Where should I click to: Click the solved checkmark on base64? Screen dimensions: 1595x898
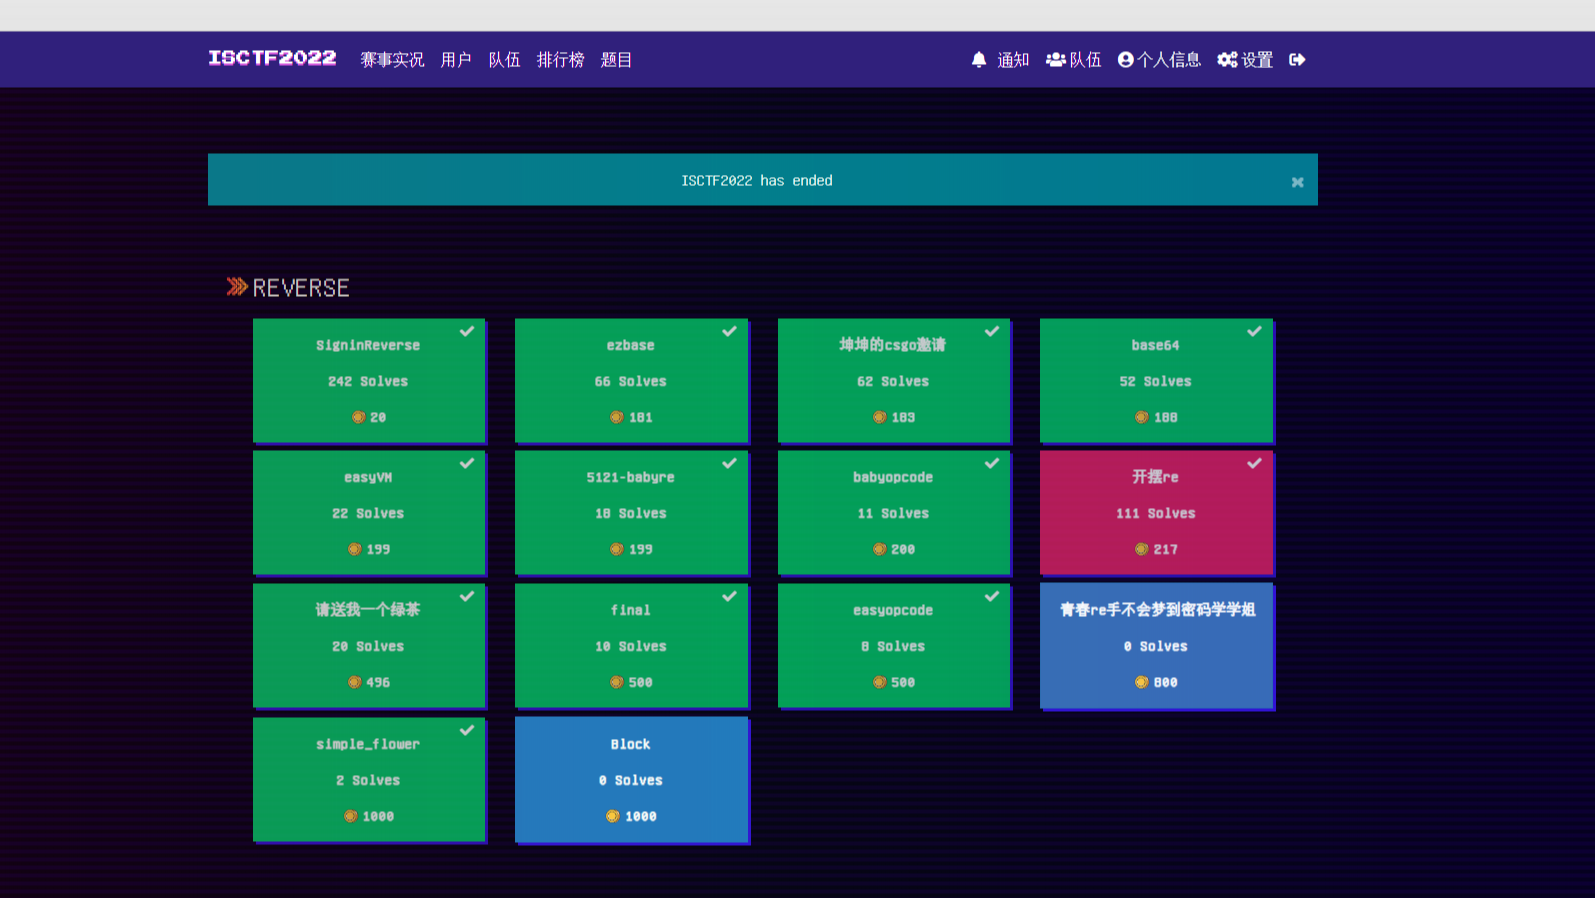pos(1254,331)
